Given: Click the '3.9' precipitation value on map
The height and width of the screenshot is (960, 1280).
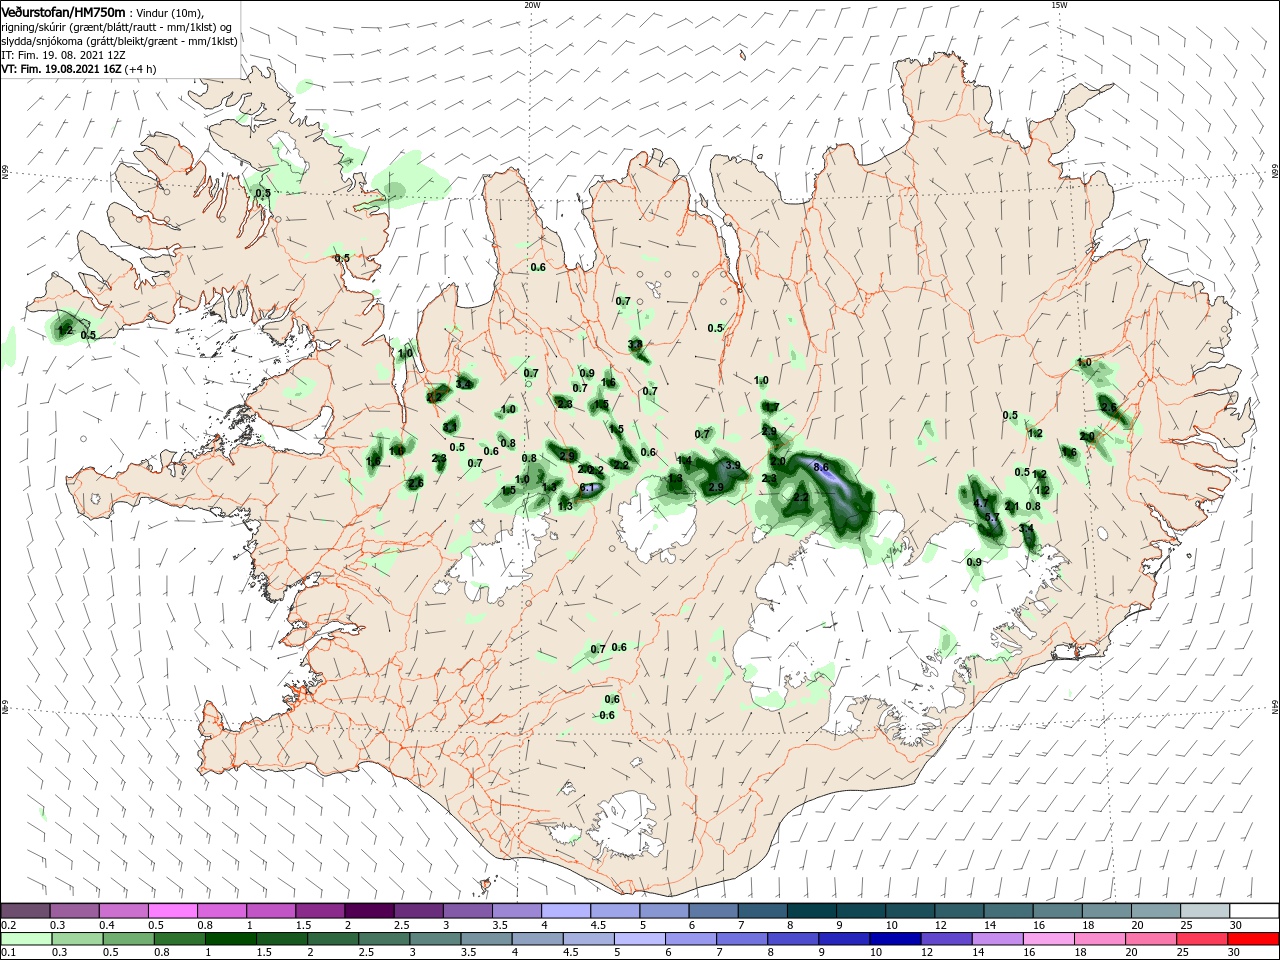Looking at the screenshot, I should point(732,466).
